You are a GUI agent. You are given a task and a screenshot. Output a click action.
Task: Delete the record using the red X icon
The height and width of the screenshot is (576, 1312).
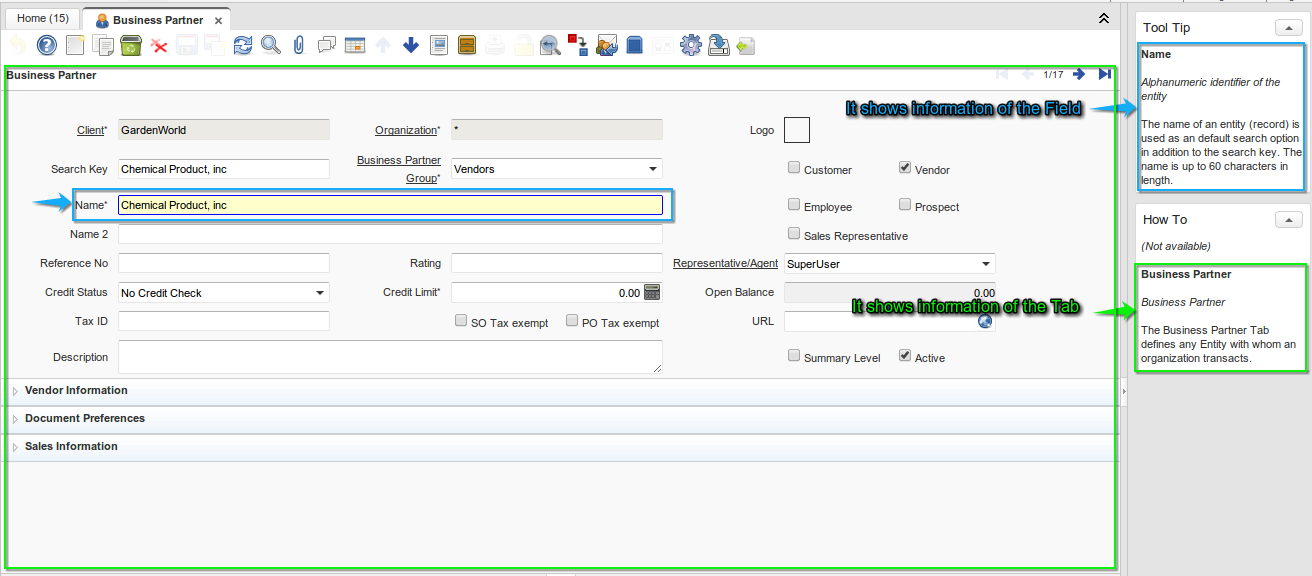click(158, 45)
